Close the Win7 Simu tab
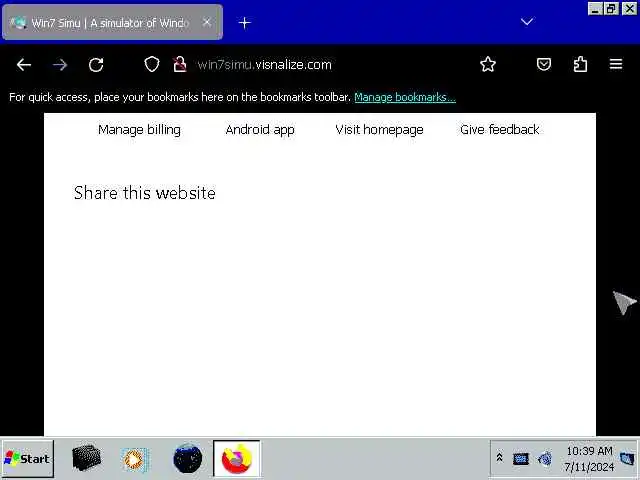This screenshot has width=640, height=480. 207,22
